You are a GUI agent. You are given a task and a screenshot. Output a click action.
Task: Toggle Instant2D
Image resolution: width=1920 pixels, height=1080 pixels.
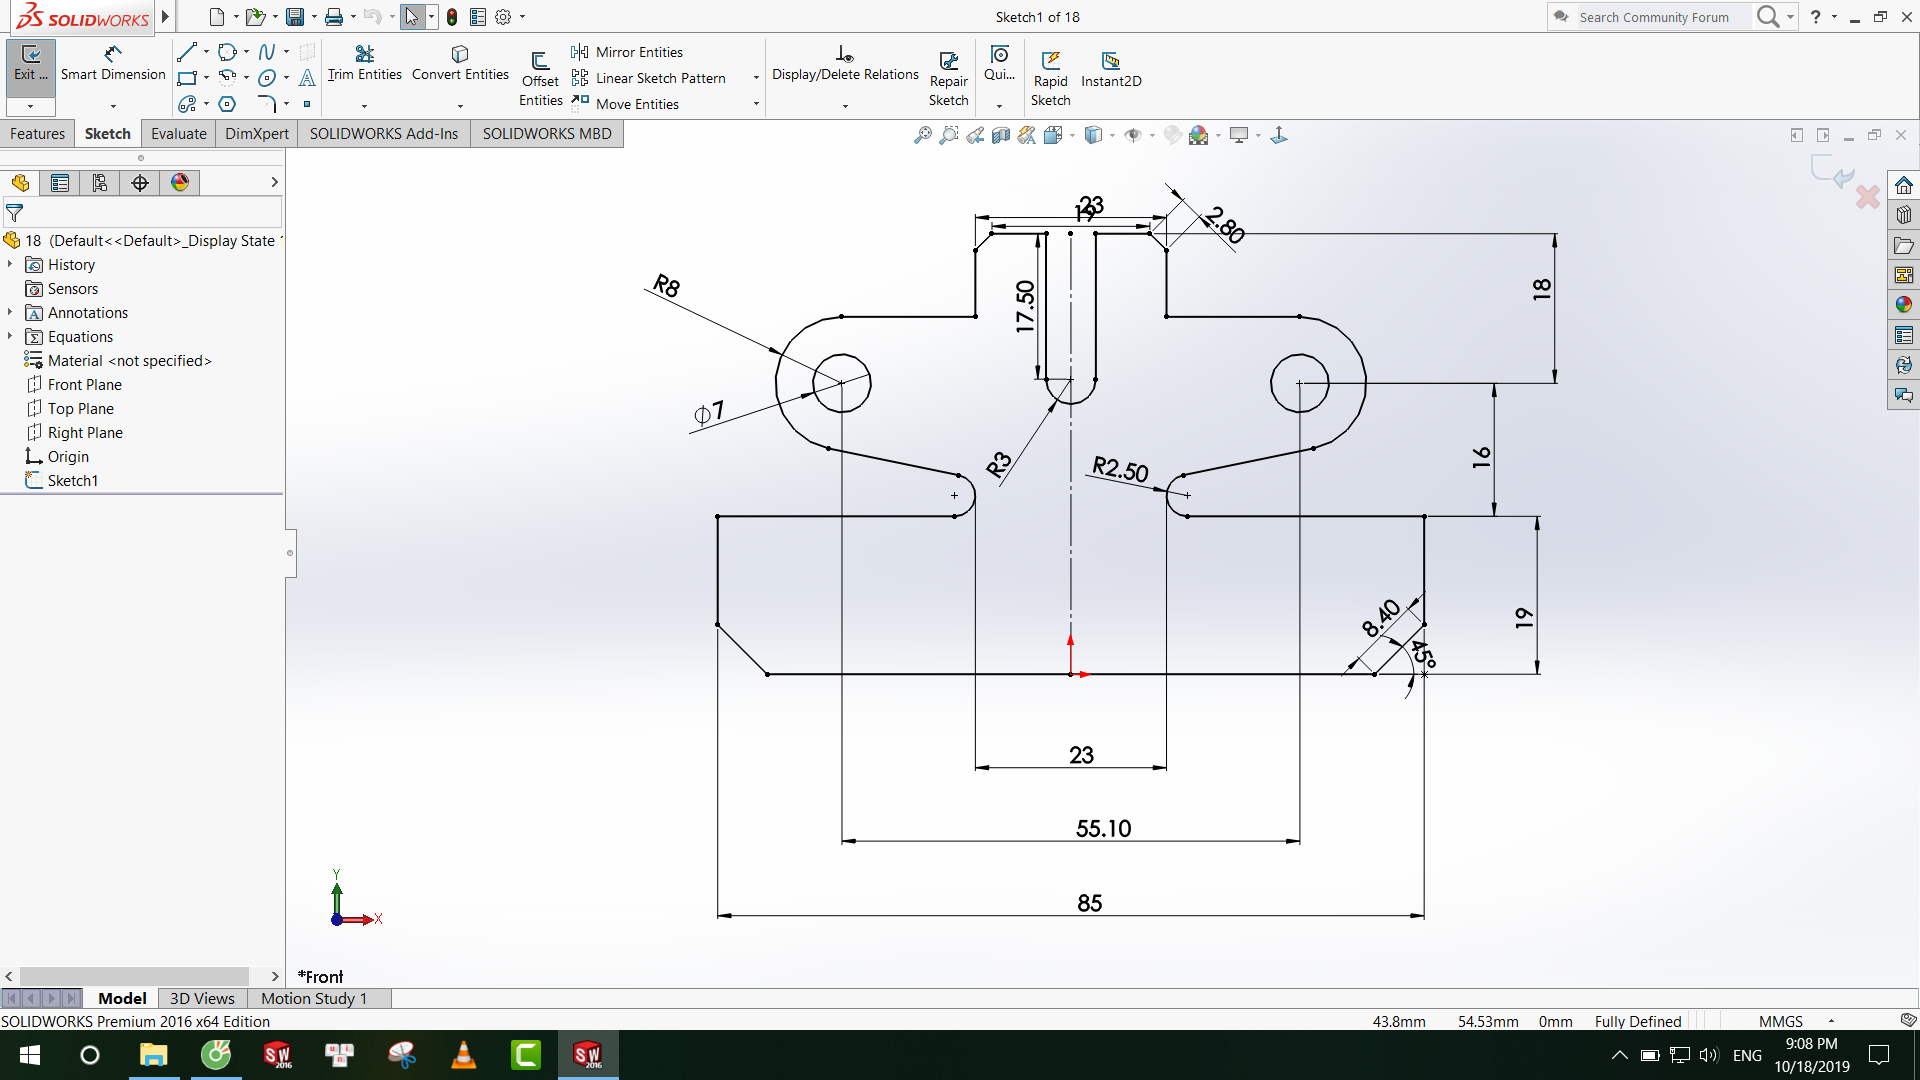(x=1111, y=70)
